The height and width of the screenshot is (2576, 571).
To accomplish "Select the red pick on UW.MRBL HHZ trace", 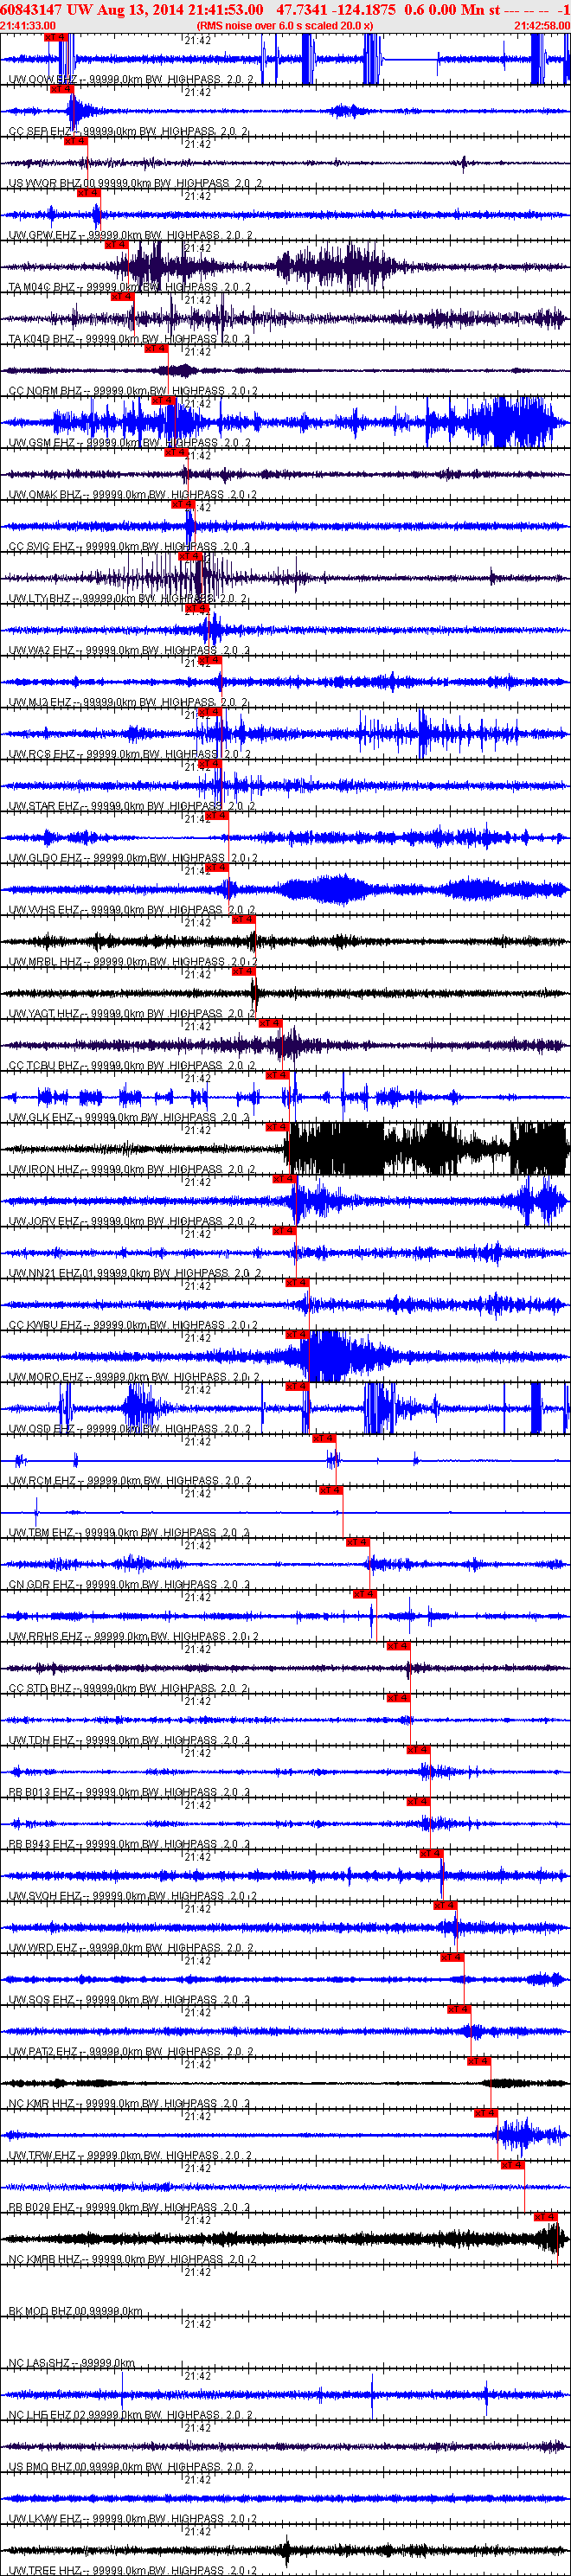I will click(243, 919).
